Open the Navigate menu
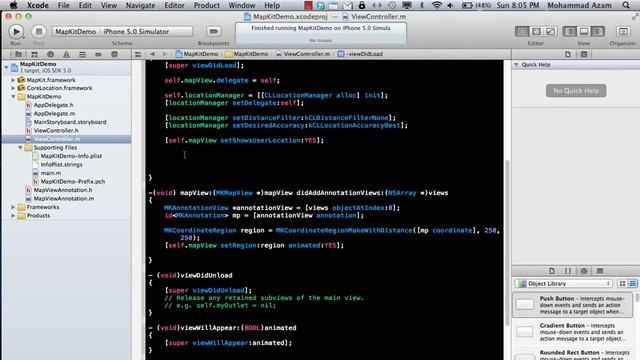The image size is (640, 360). tap(140, 5)
